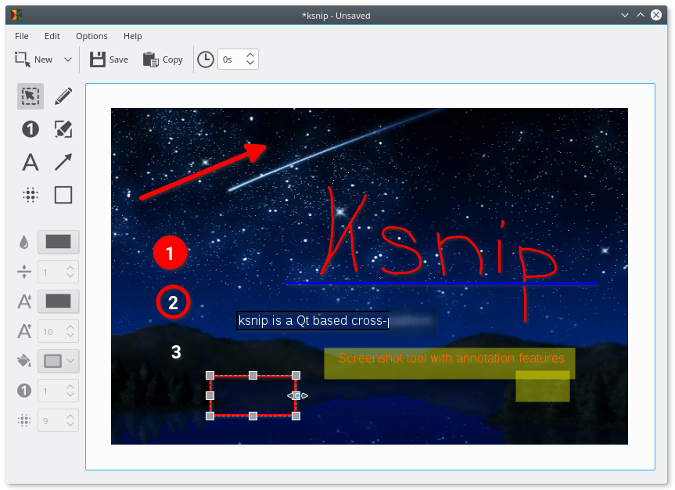675x490 pixels.
Task: Activate the Text tool
Action: pos(31,163)
